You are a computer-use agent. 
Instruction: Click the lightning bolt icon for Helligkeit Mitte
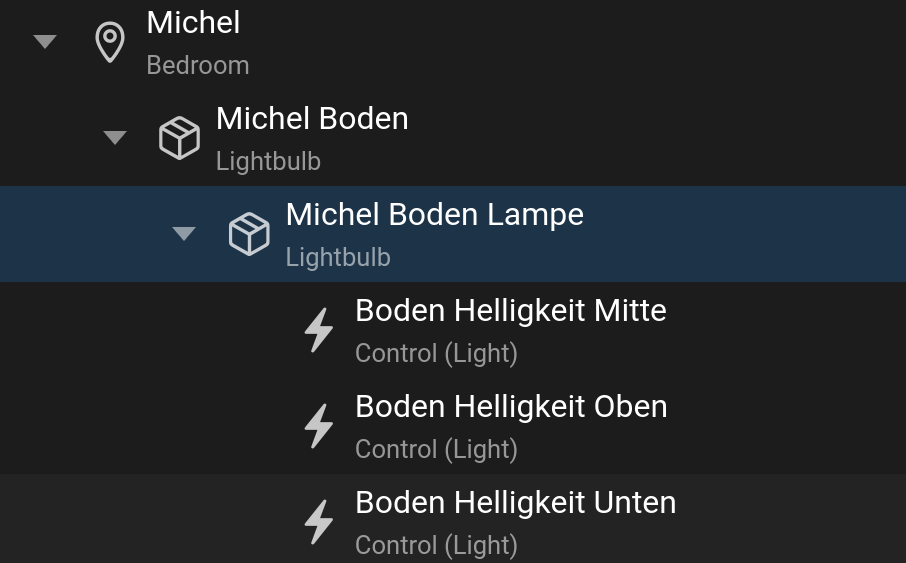pos(319,330)
